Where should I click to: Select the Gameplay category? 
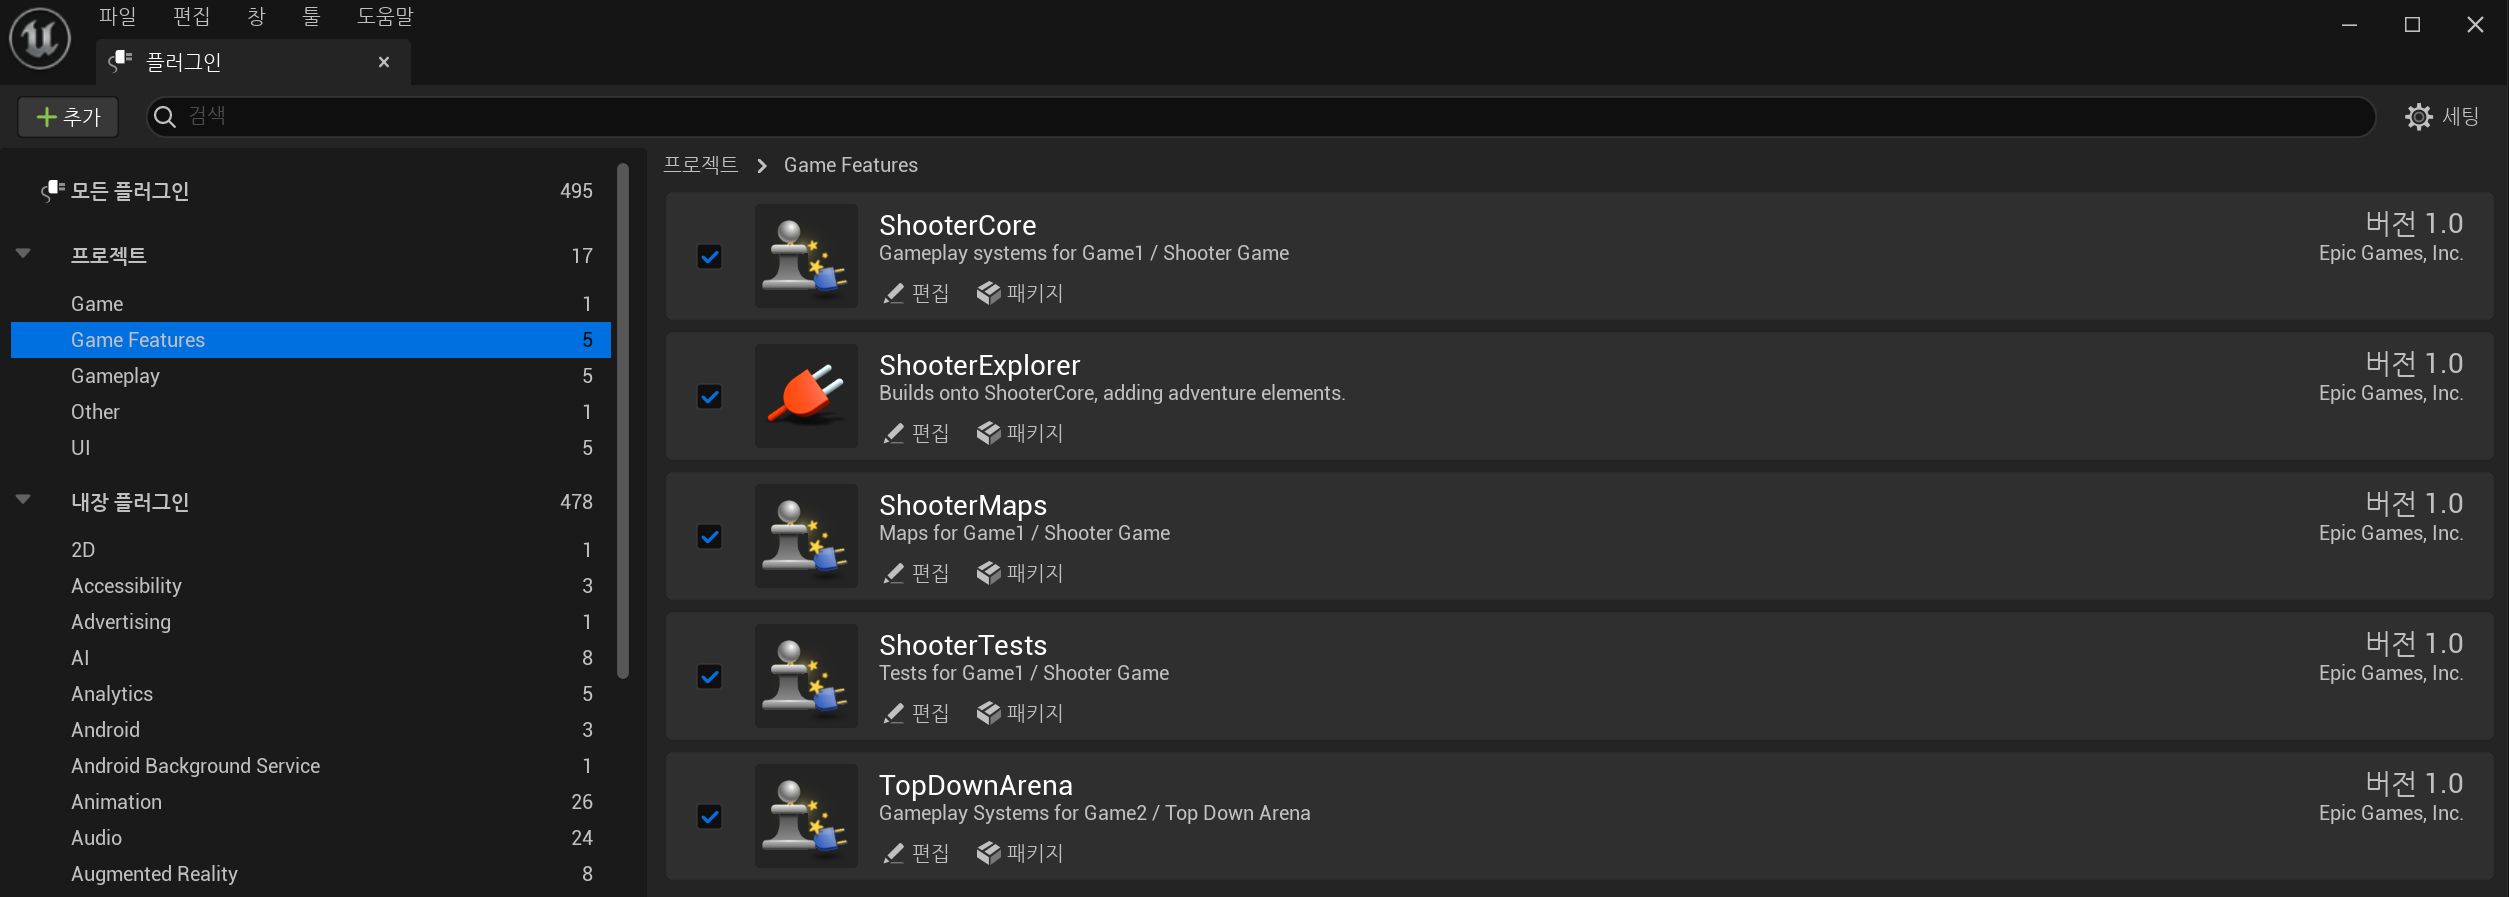(x=311, y=376)
